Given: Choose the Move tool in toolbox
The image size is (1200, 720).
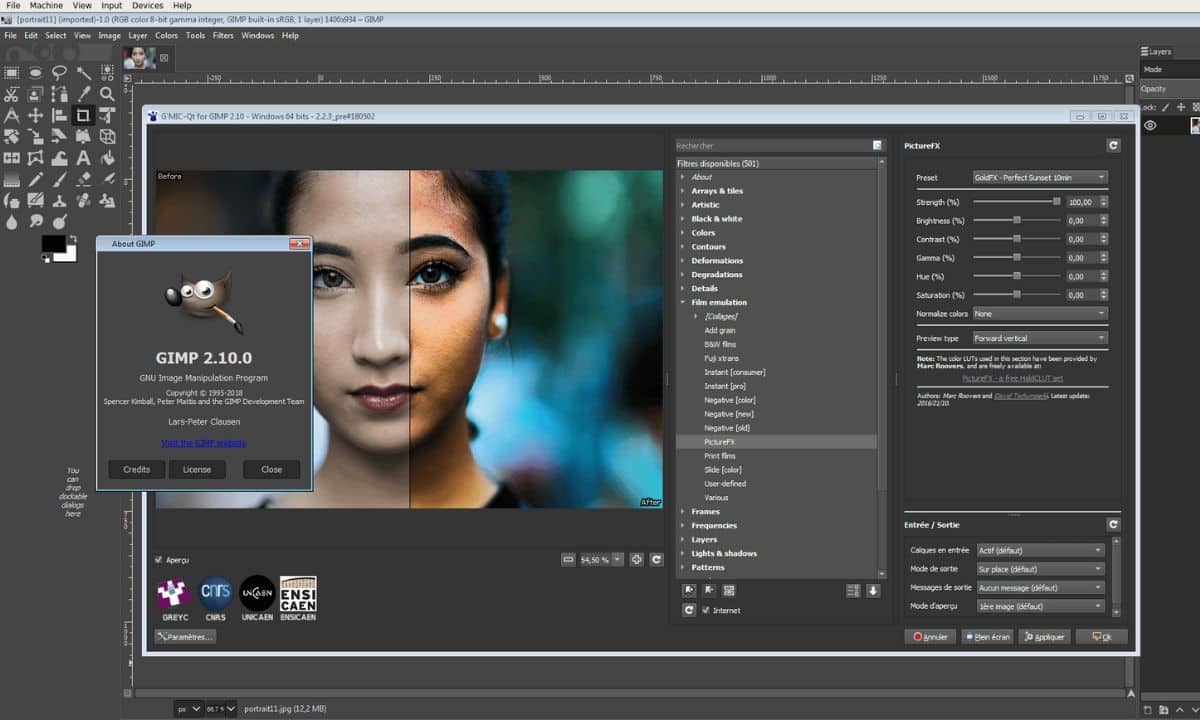Looking at the screenshot, I should [35, 115].
